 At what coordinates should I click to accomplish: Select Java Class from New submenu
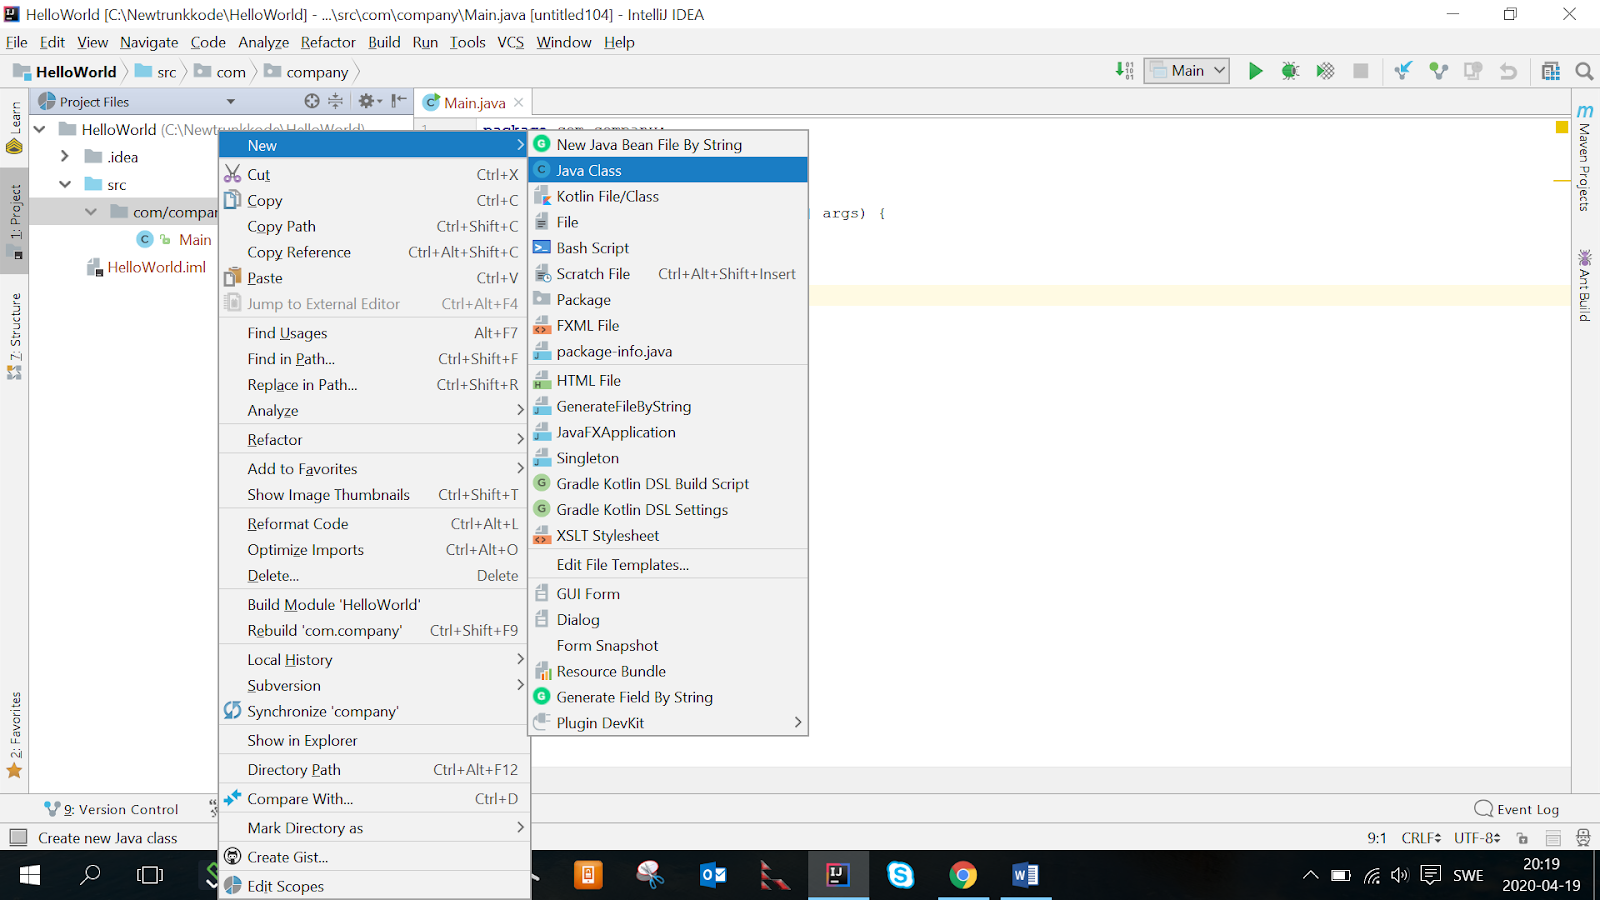click(668, 170)
